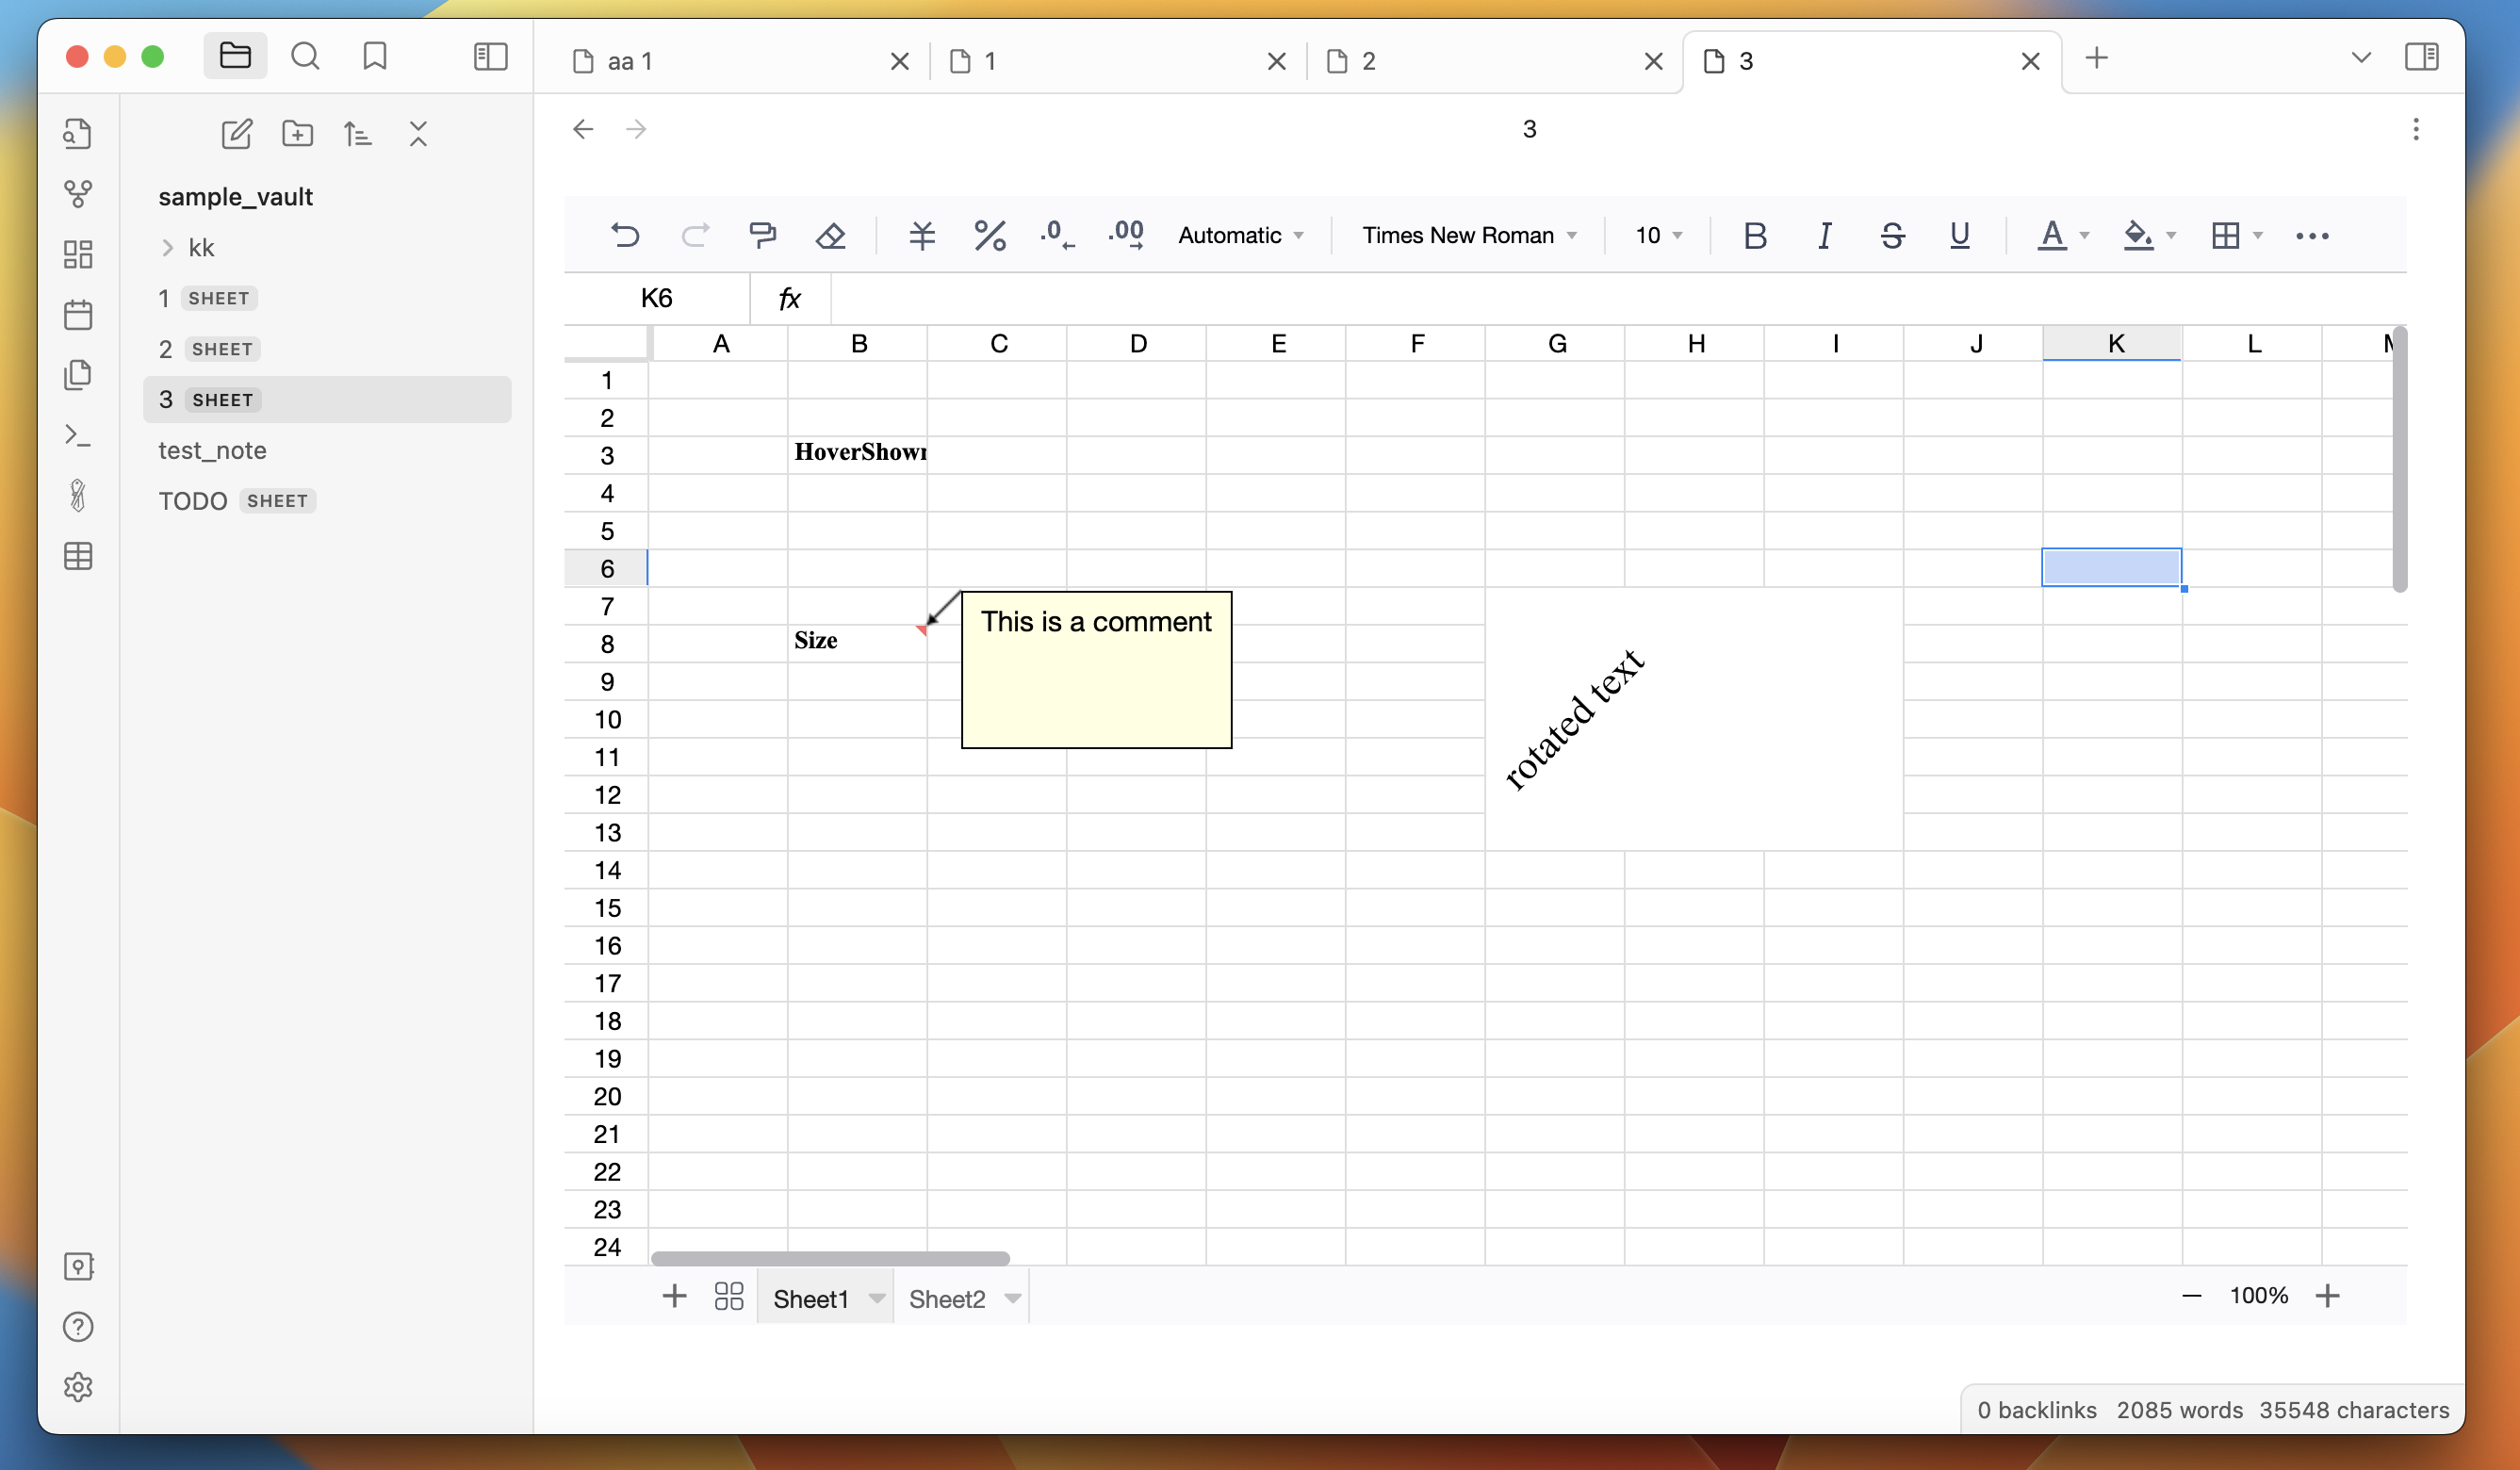The height and width of the screenshot is (1470, 2520).
Task: Open the Times New Roman font dropdown
Action: pos(1468,235)
